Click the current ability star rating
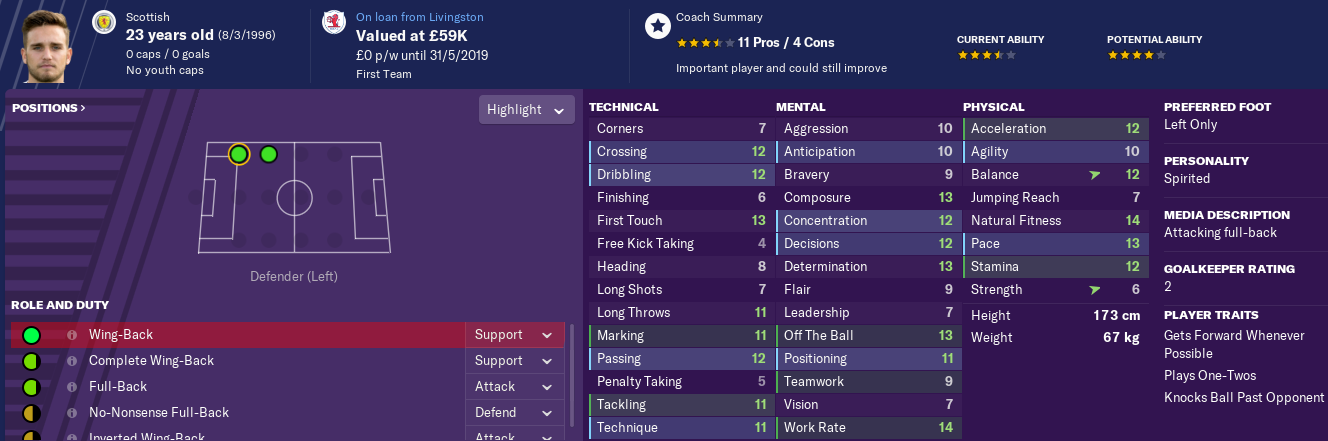 pos(987,56)
